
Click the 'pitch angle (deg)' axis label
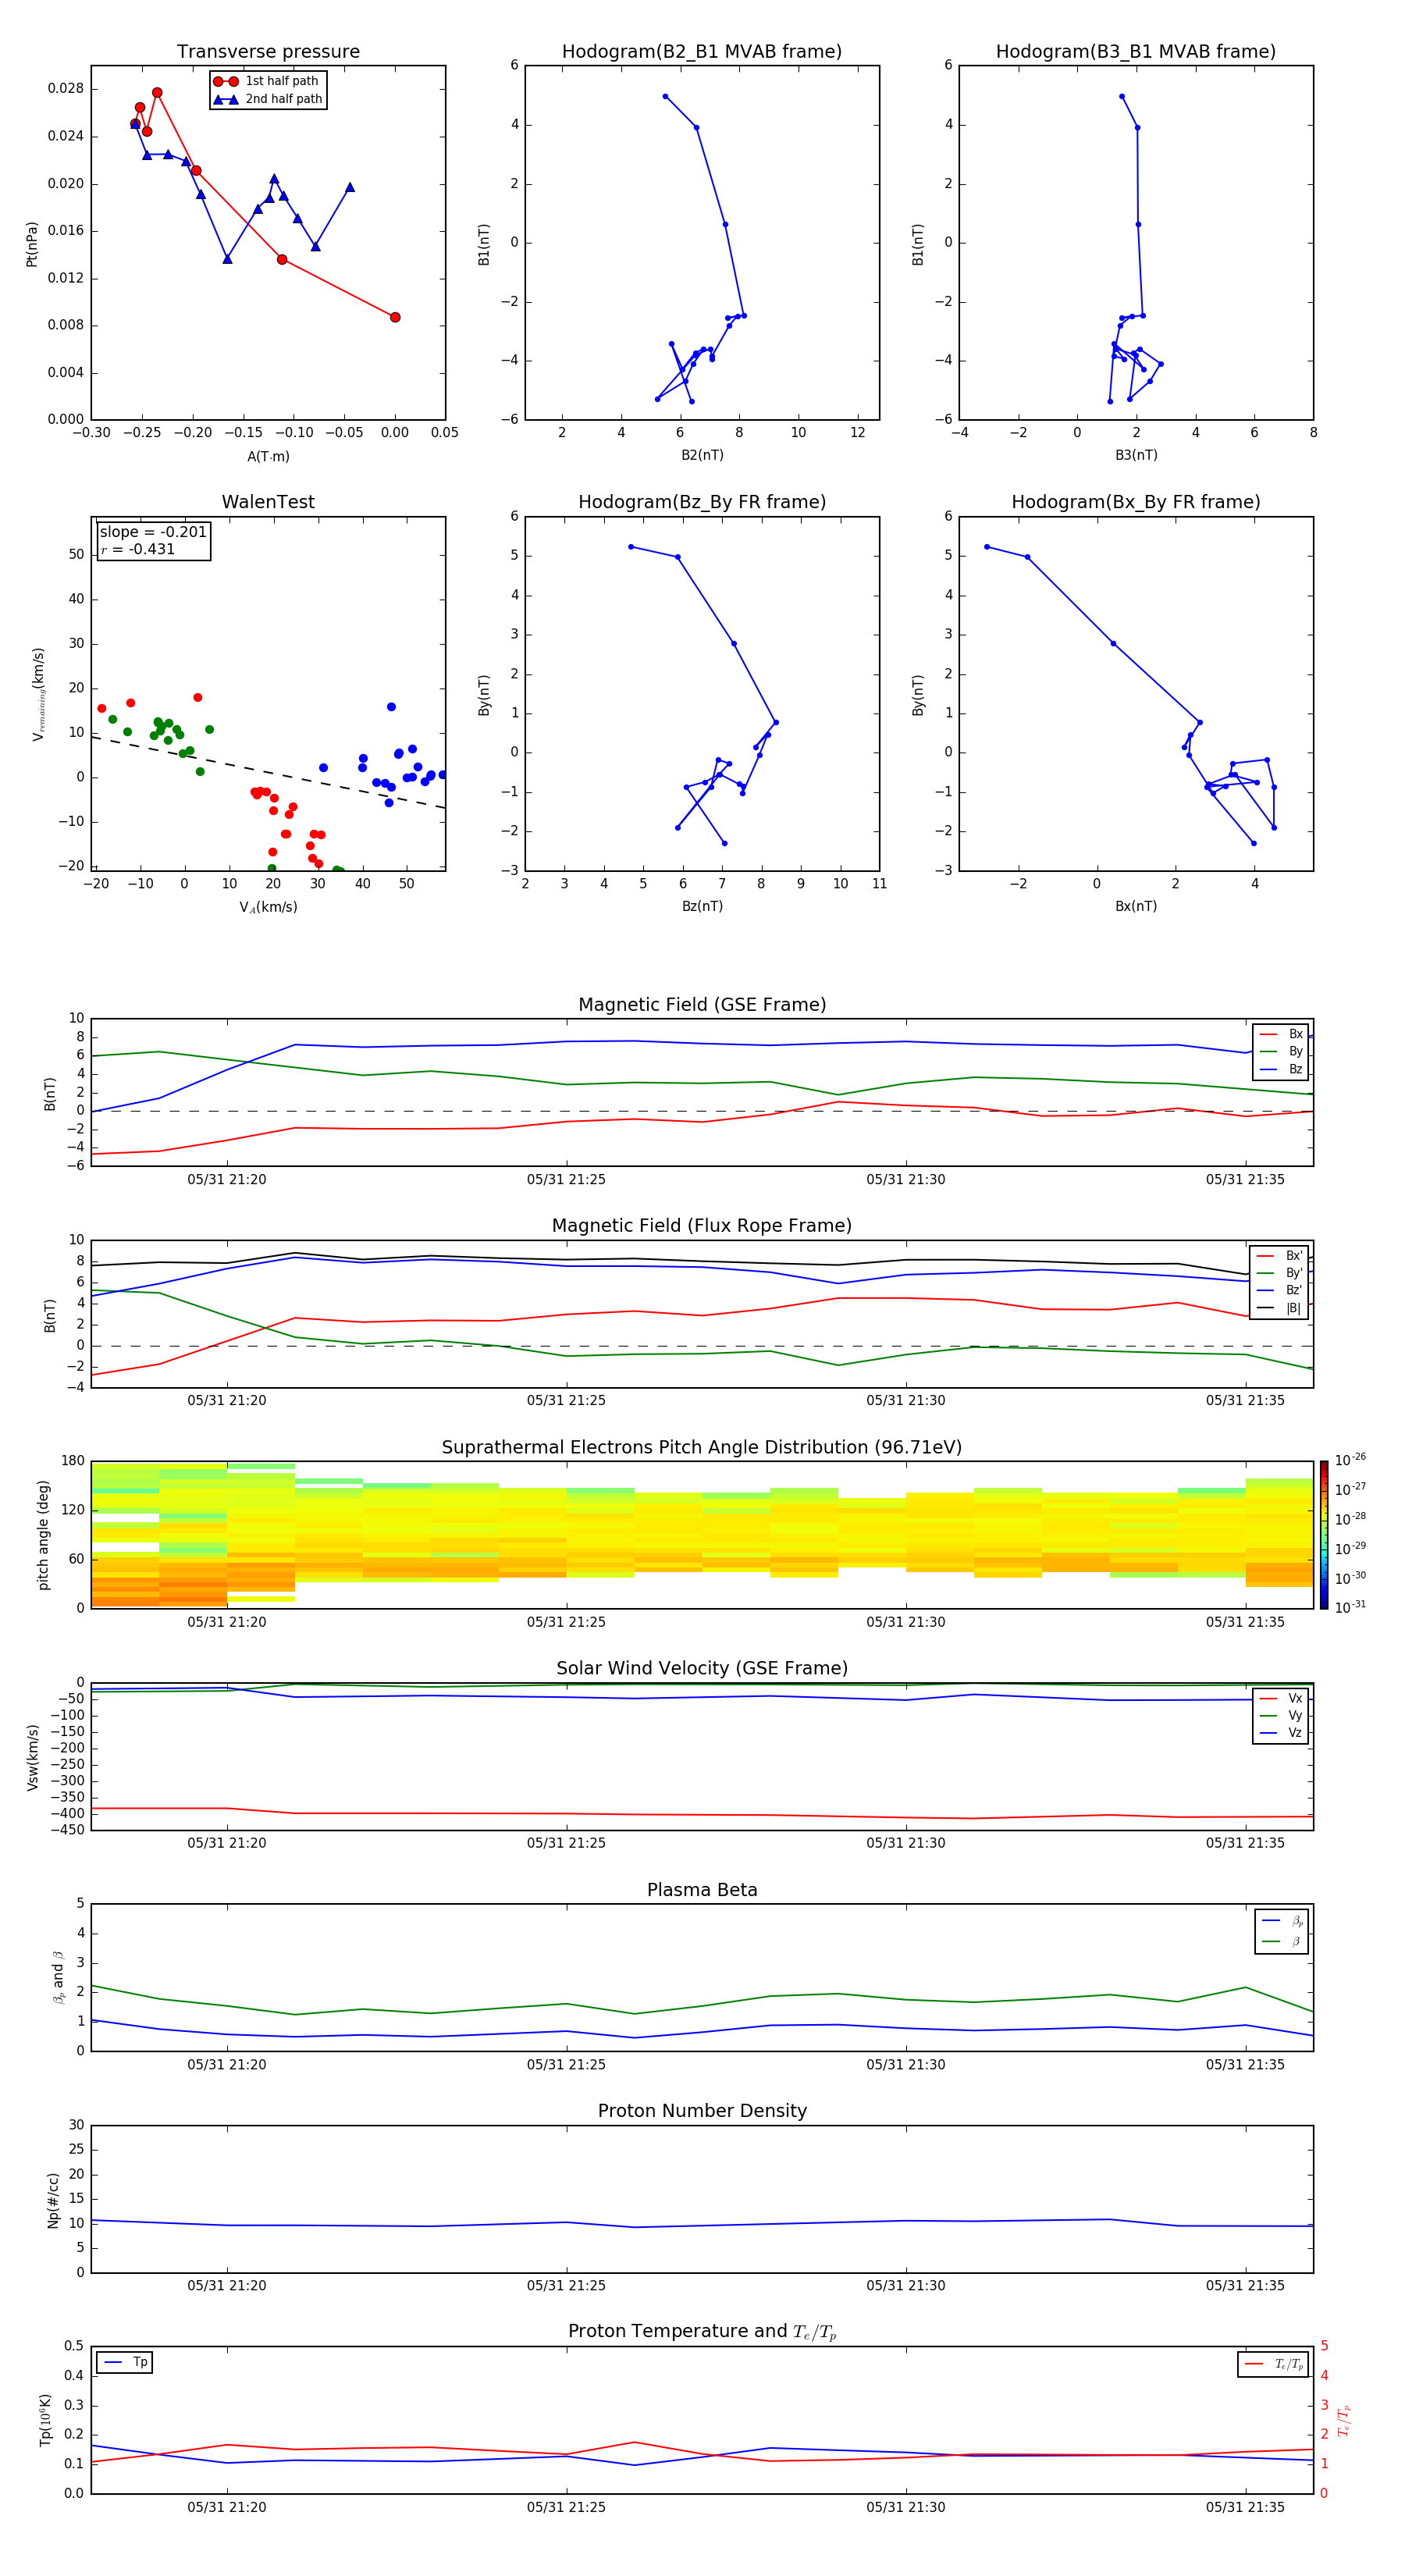(x=43, y=1535)
